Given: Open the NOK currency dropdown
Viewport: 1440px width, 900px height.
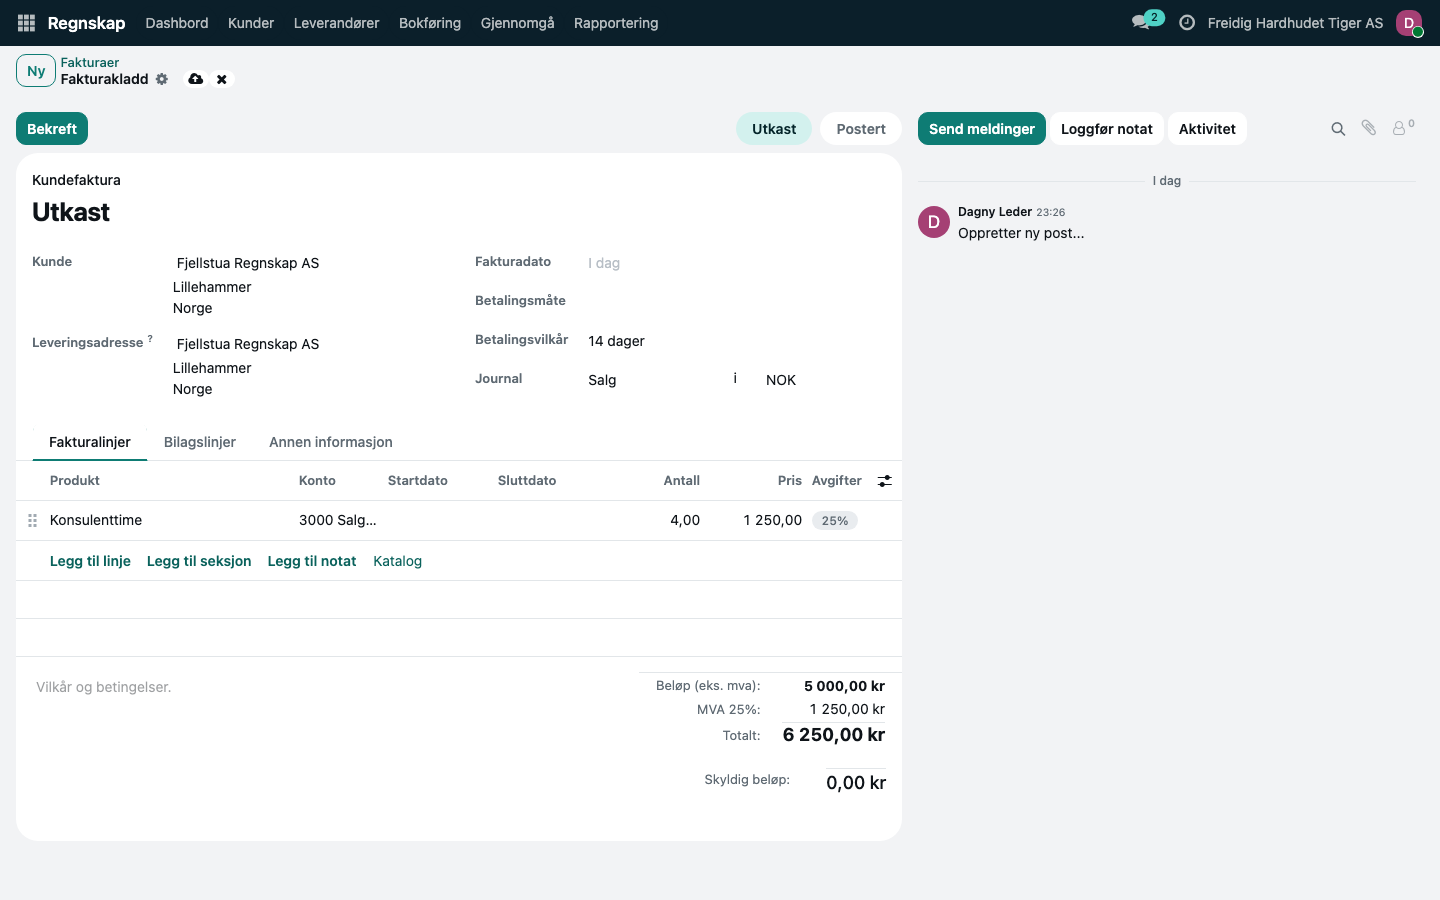Looking at the screenshot, I should 822,380.
